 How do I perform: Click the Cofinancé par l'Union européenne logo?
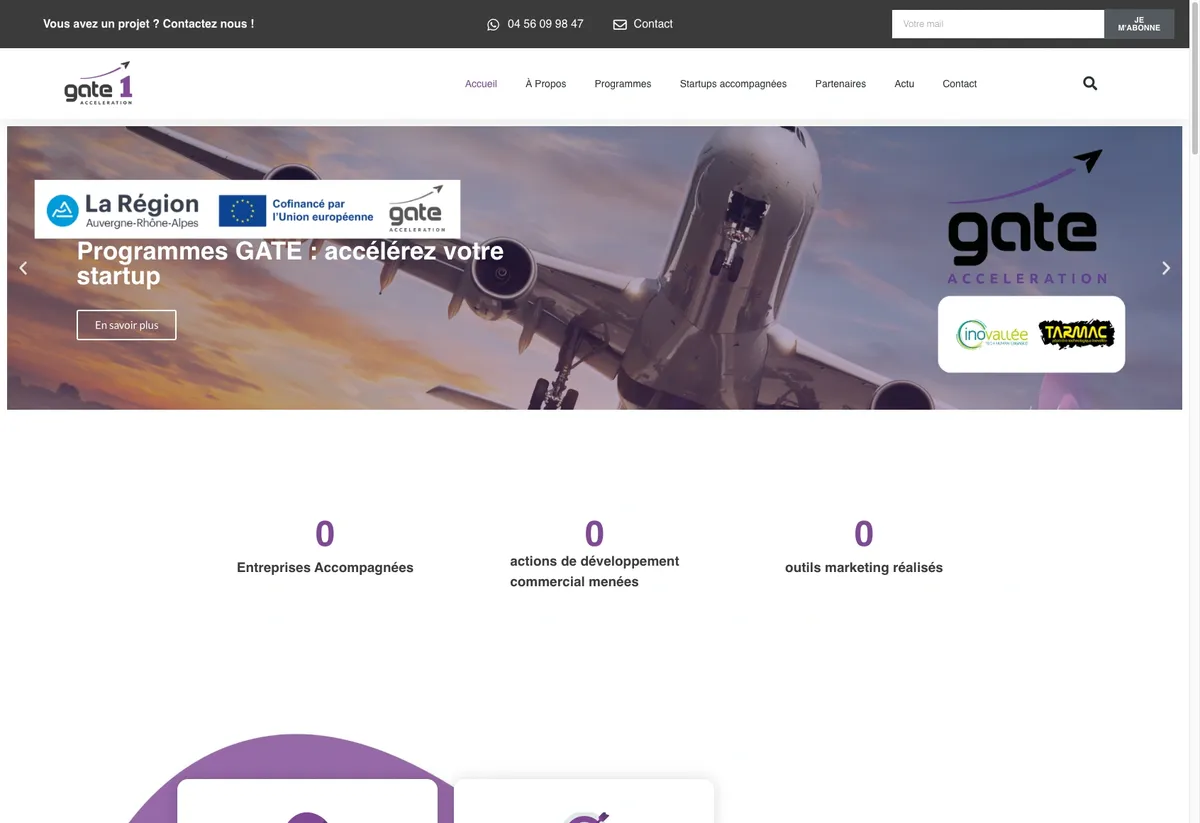(296, 211)
